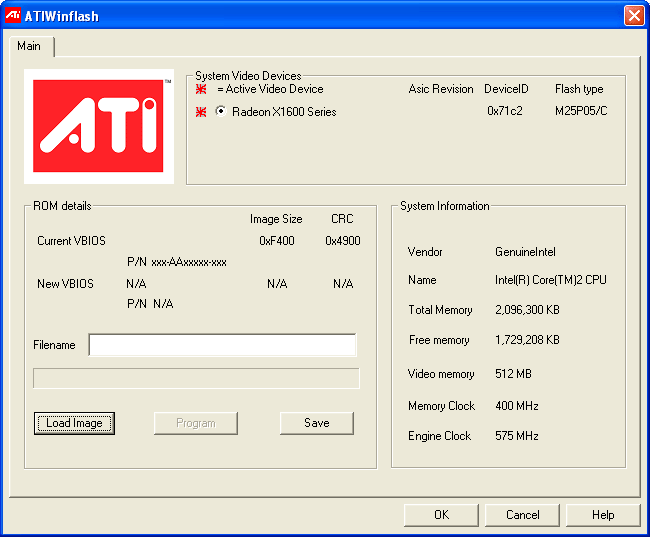Click the video memory value 512 MB
The height and width of the screenshot is (537, 650).
tap(513, 374)
